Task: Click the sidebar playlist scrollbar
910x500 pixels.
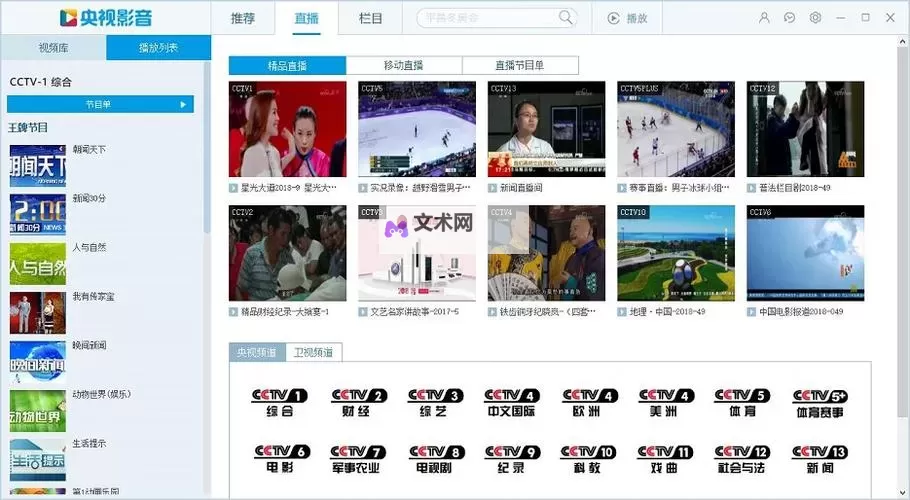Action: [207, 148]
